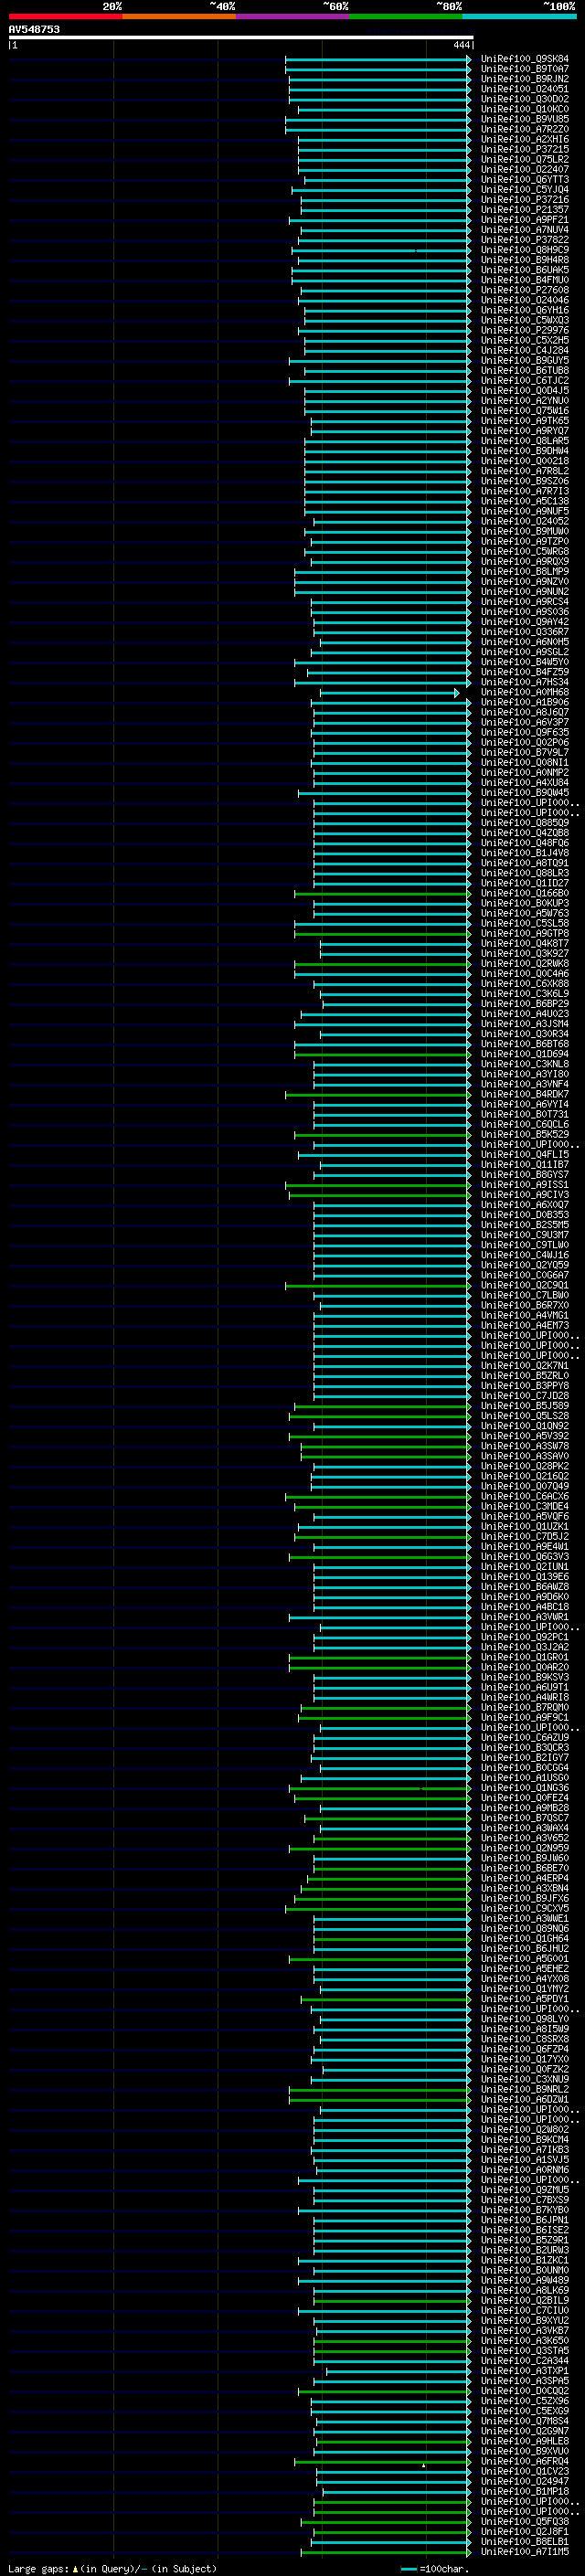Click the UniRef100_Q6YTT3 subject label
585x2576 pixels.
524,180
